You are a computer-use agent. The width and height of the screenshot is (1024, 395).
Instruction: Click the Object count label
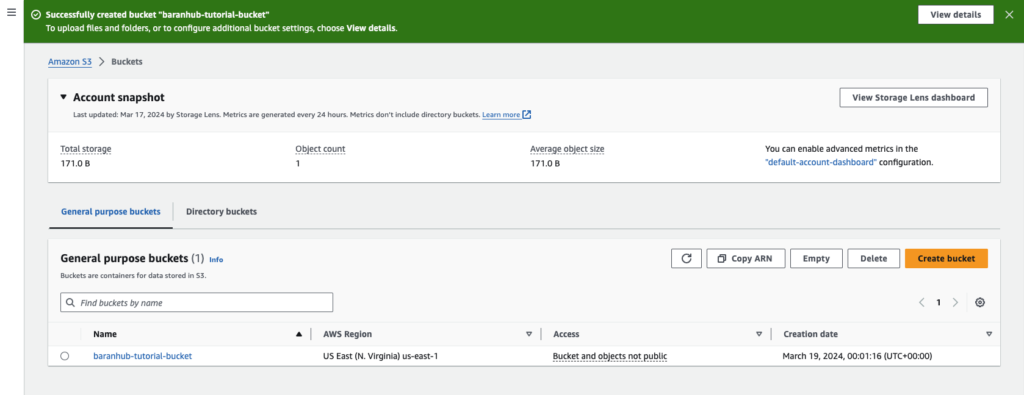pos(320,149)
